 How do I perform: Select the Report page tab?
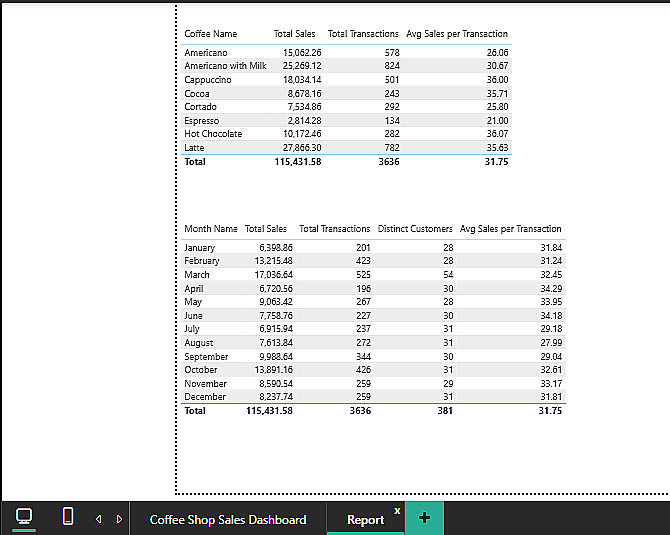(x=365, y=519)
